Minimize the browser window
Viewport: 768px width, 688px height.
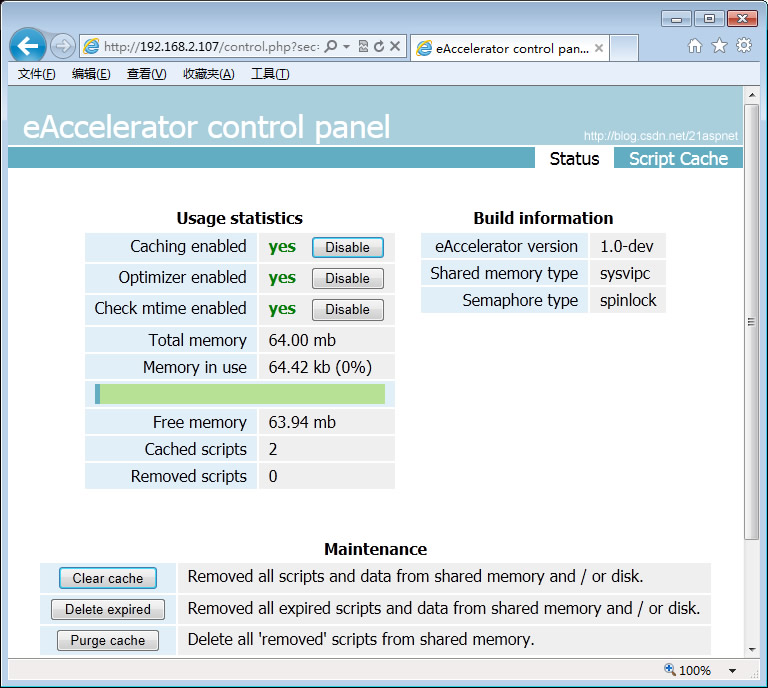tap(676, 19)
